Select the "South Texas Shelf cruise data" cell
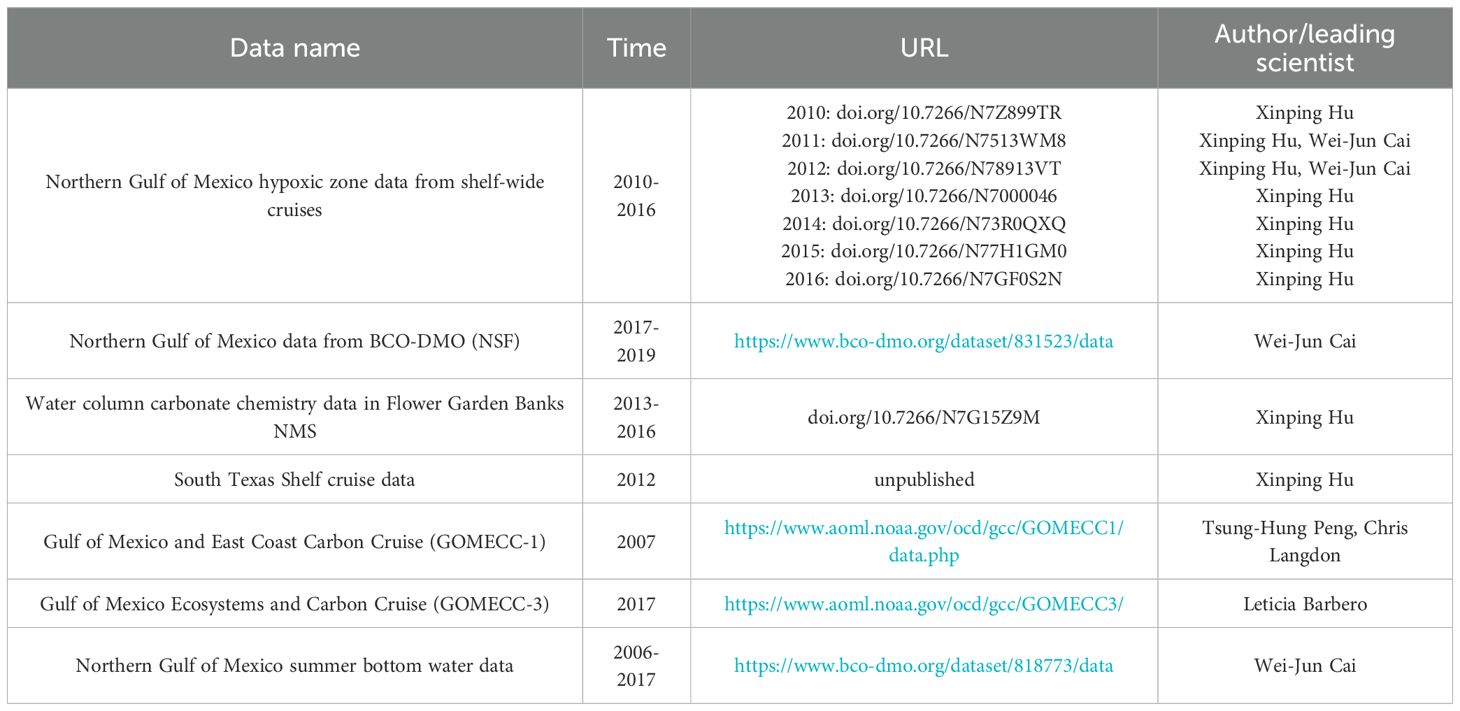The image size is (1460, 711). point(295,480)
